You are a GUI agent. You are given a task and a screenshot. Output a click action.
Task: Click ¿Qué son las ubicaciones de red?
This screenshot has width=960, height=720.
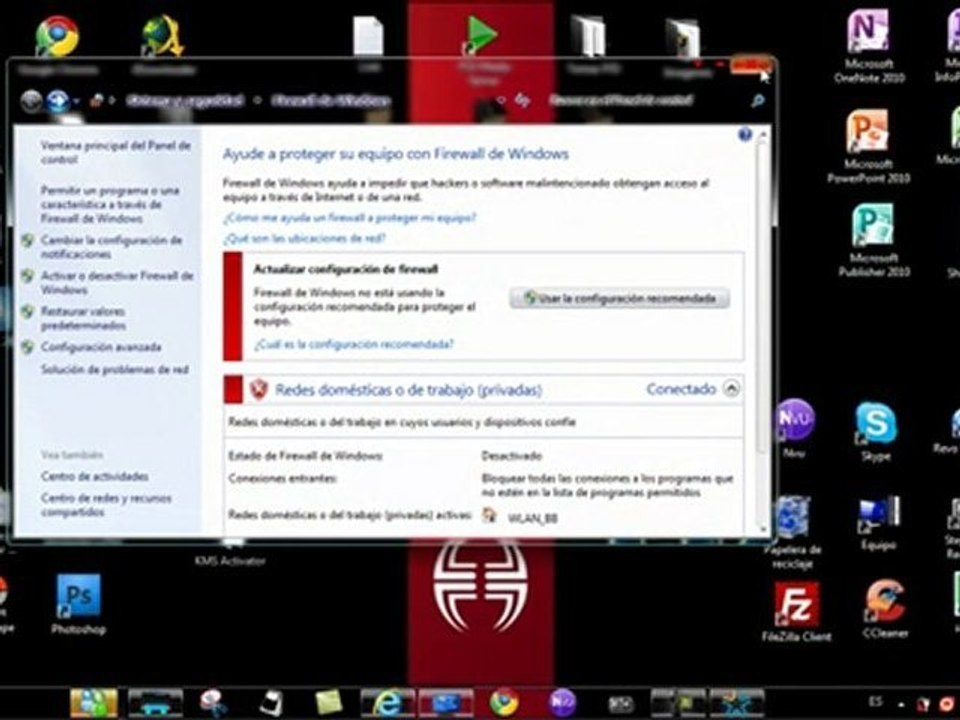point(304,239)
